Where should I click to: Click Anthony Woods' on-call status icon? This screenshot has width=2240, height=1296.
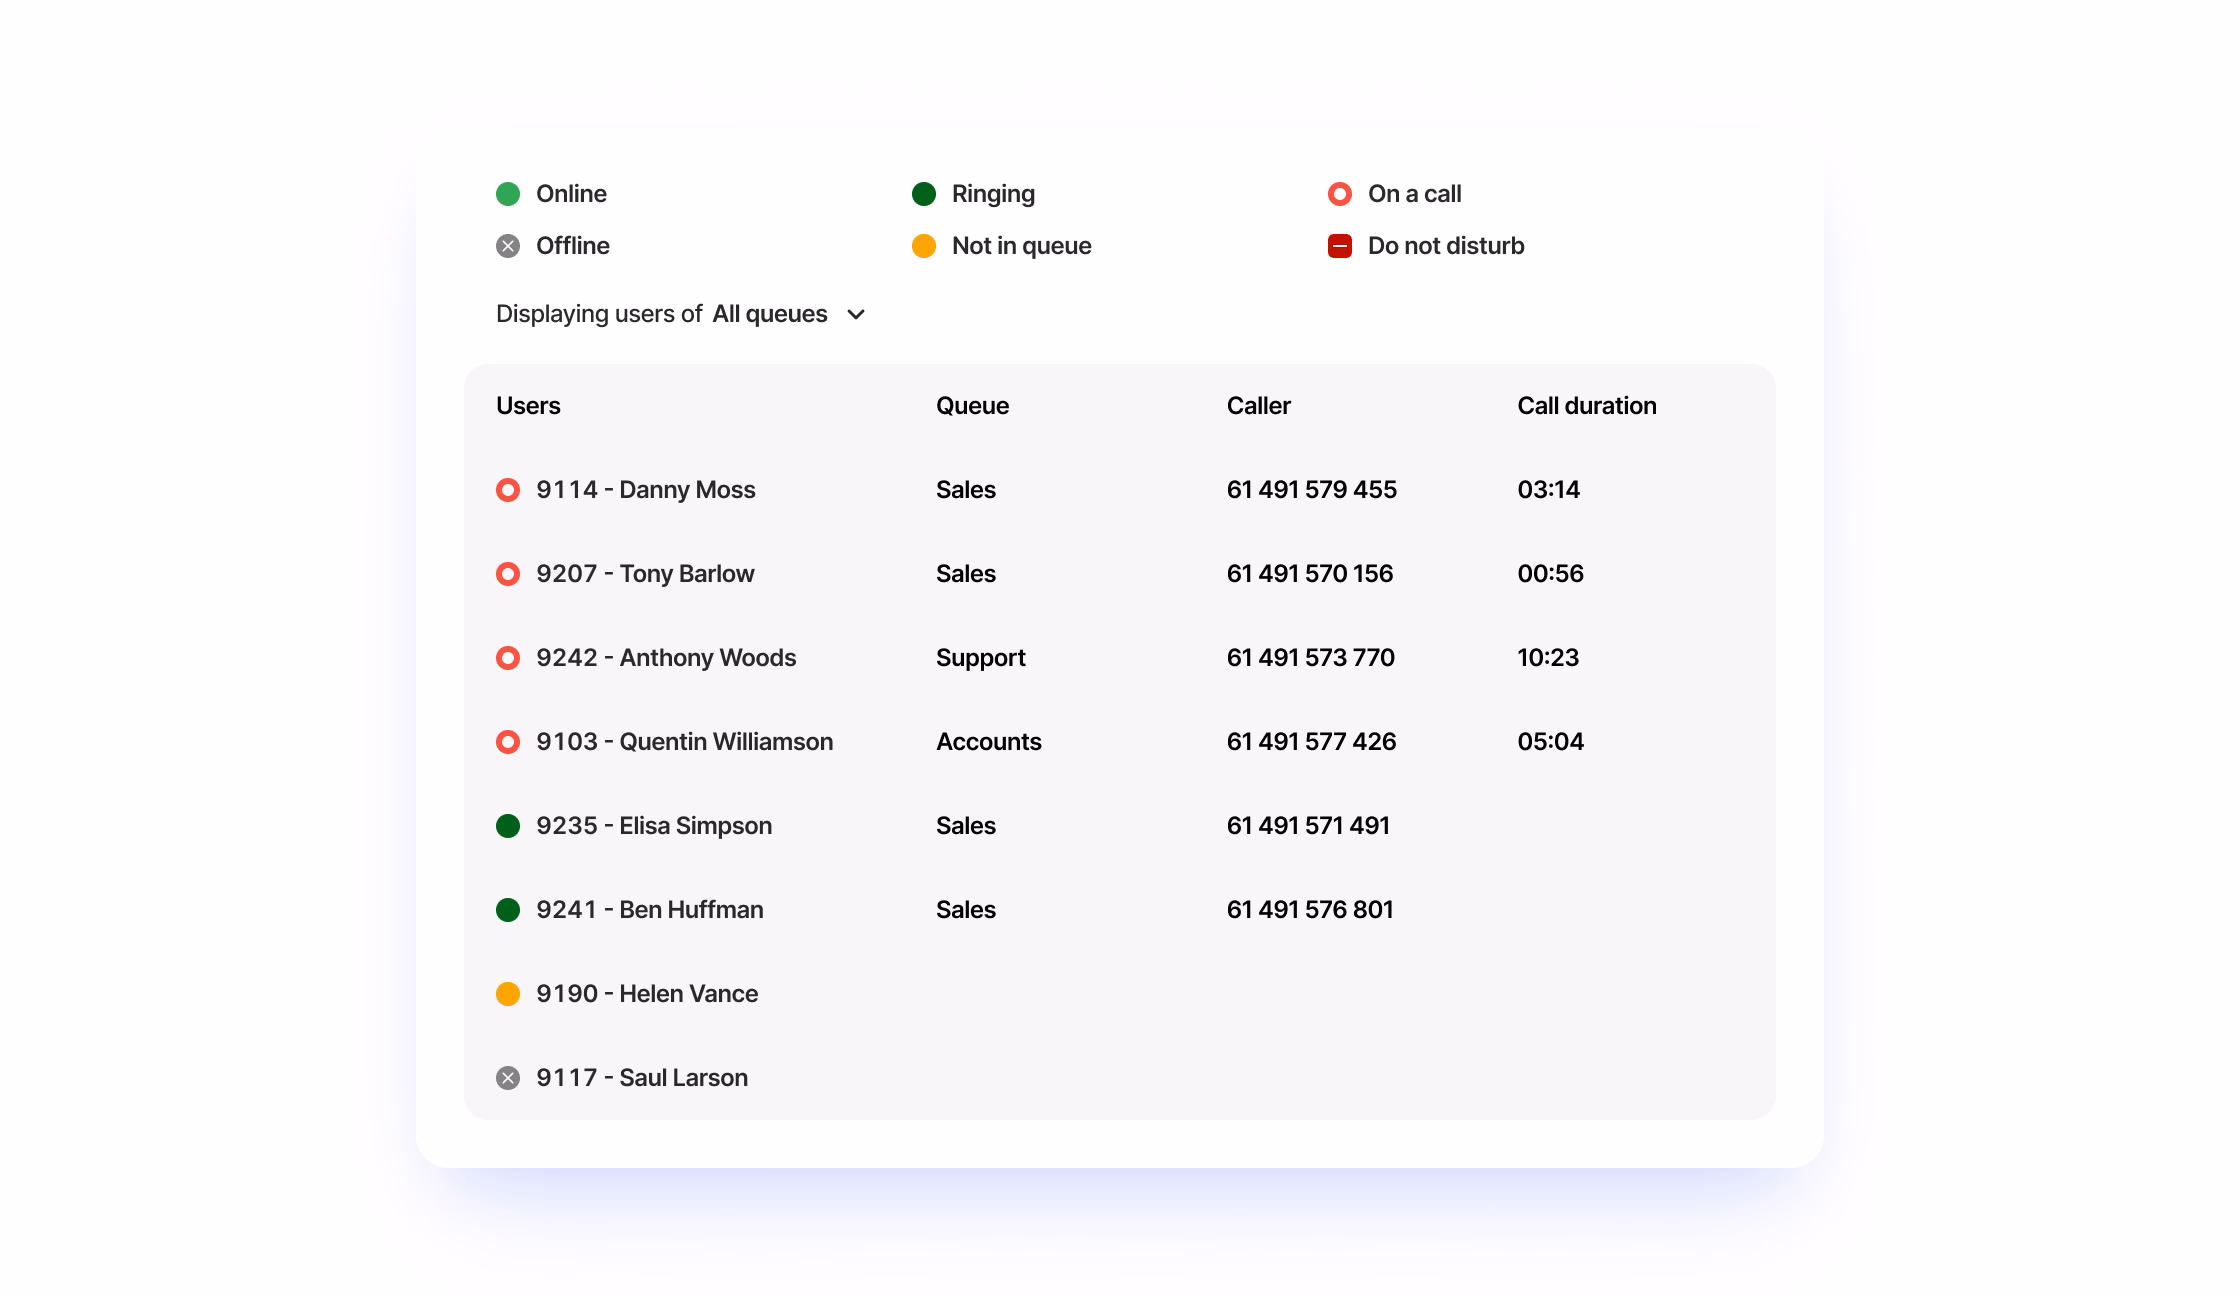508,658
